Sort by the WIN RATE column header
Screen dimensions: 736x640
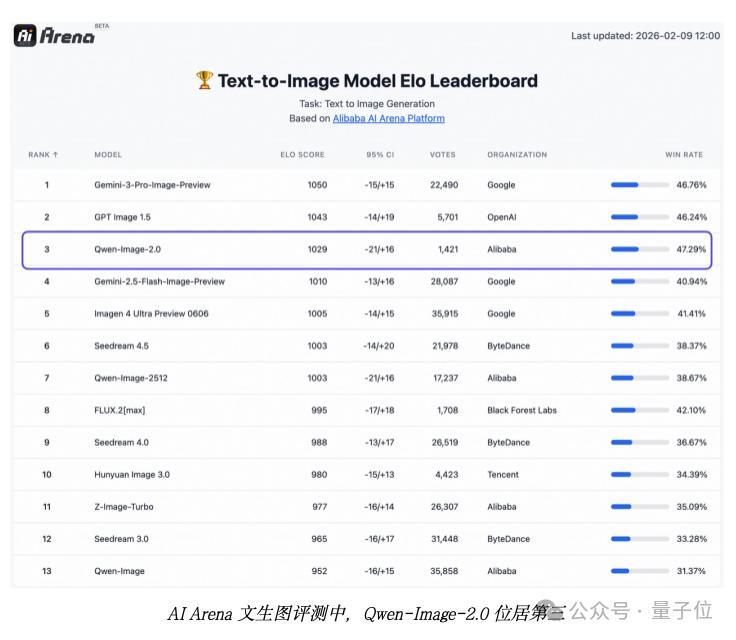click(x=684, y=155)
